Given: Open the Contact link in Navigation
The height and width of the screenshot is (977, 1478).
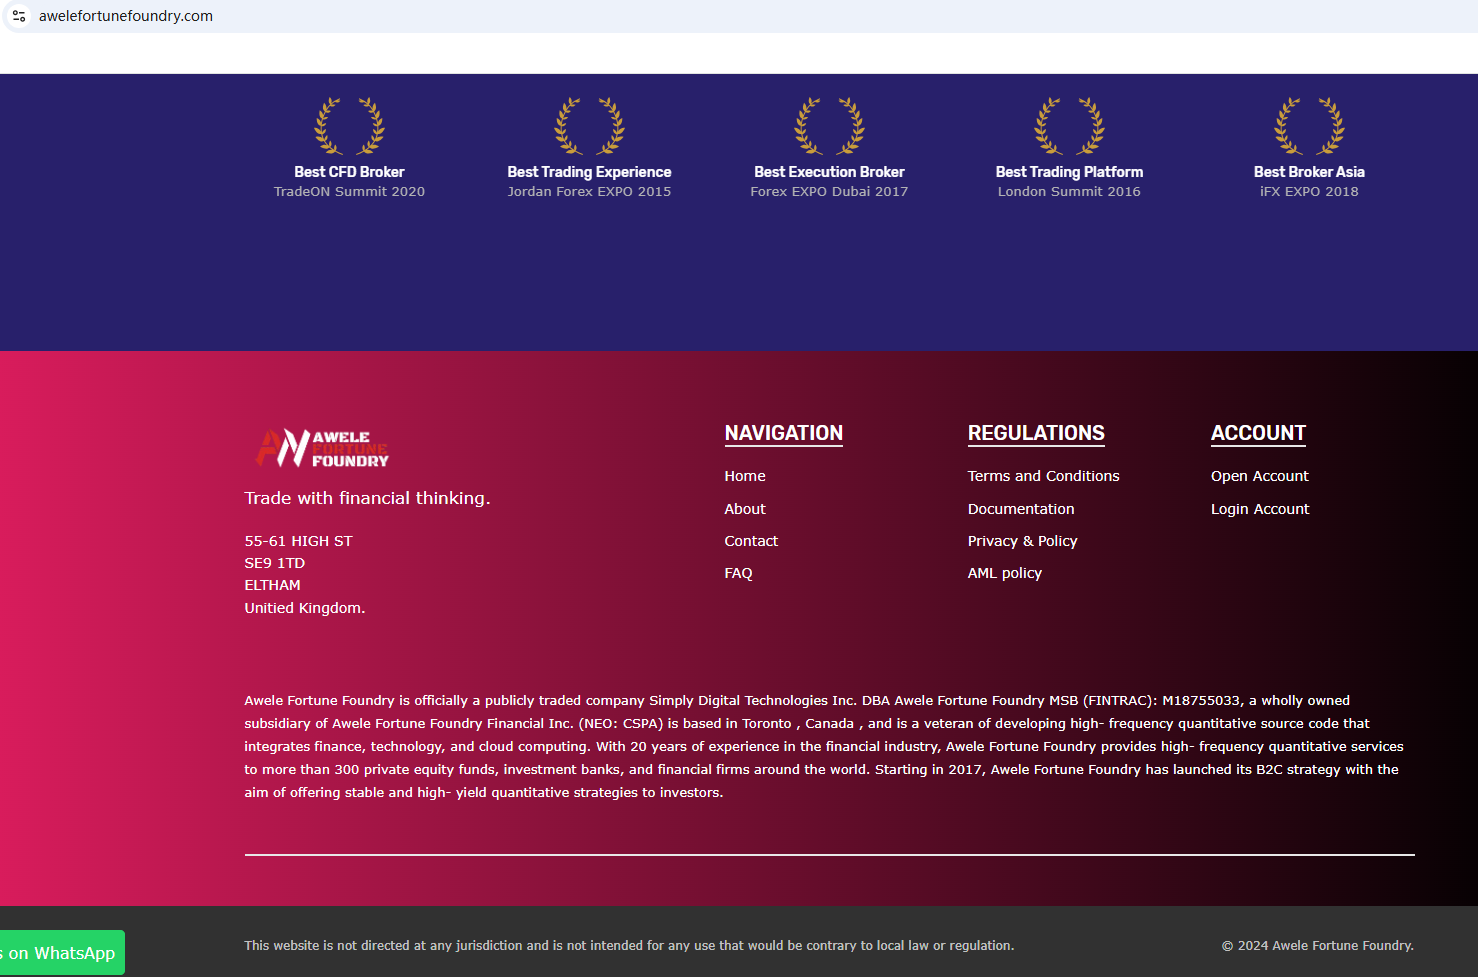Looking at the screenshot, I should tap(751, 541).
